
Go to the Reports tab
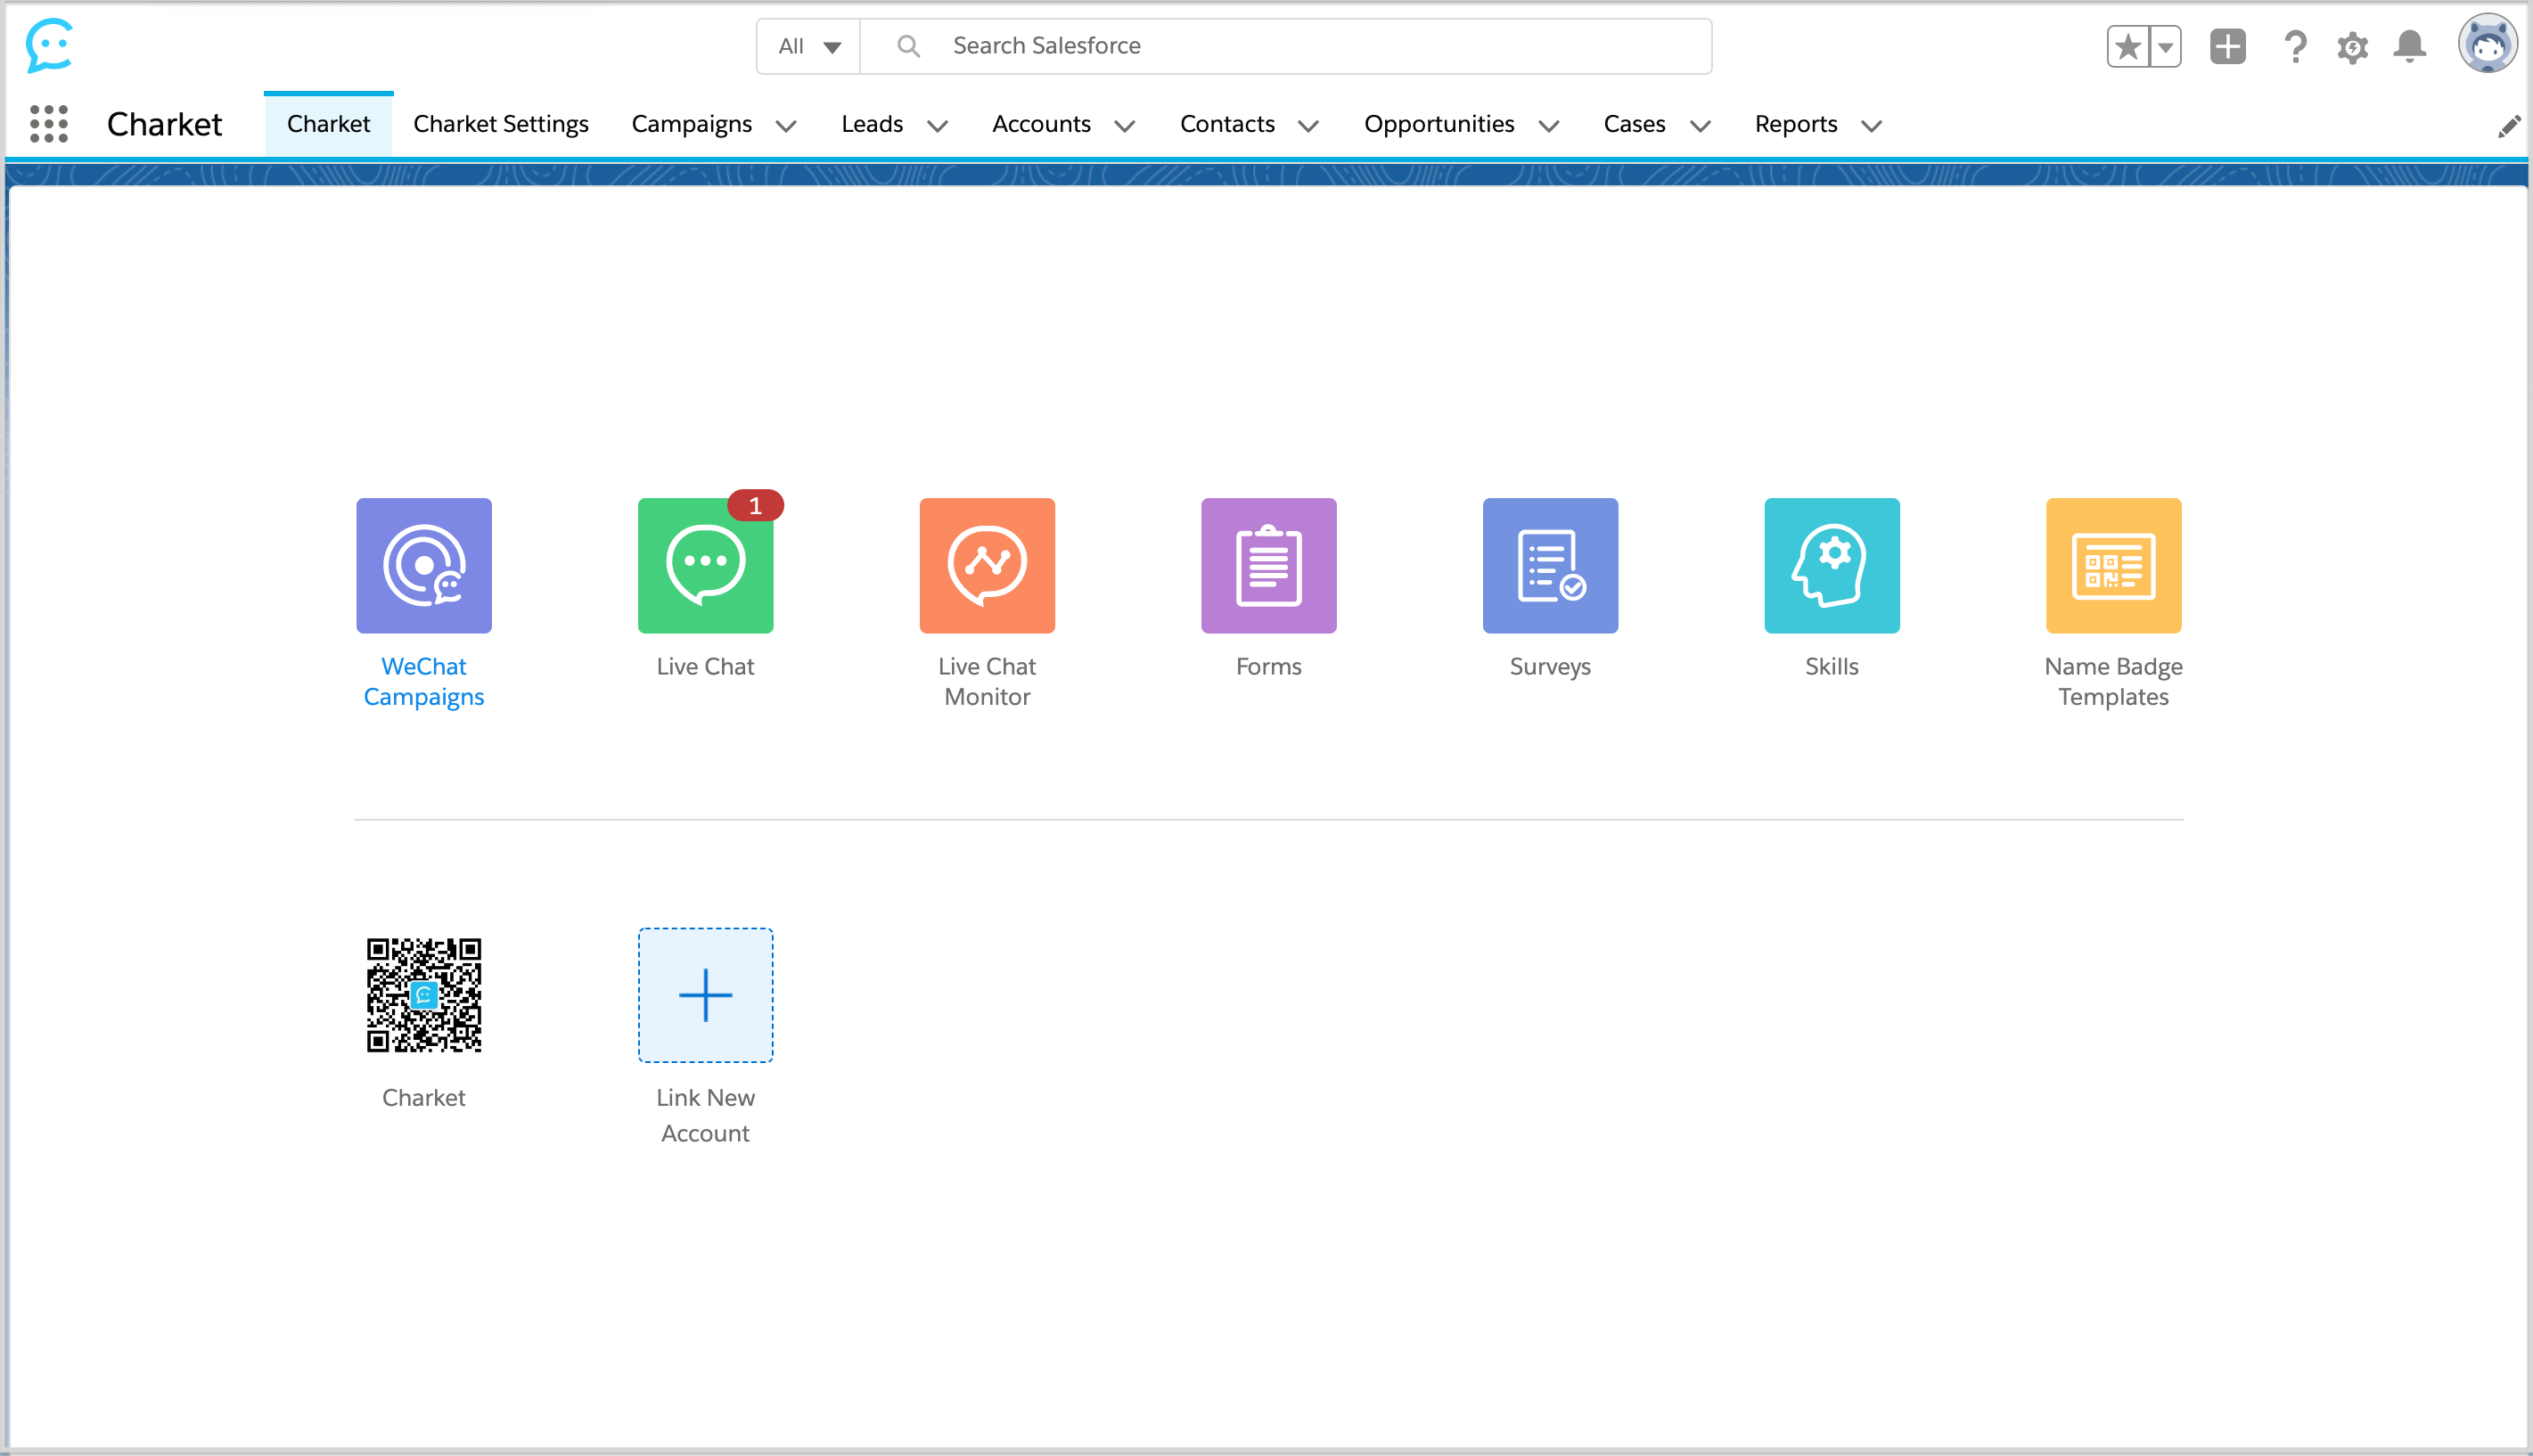coord(1796,124)
